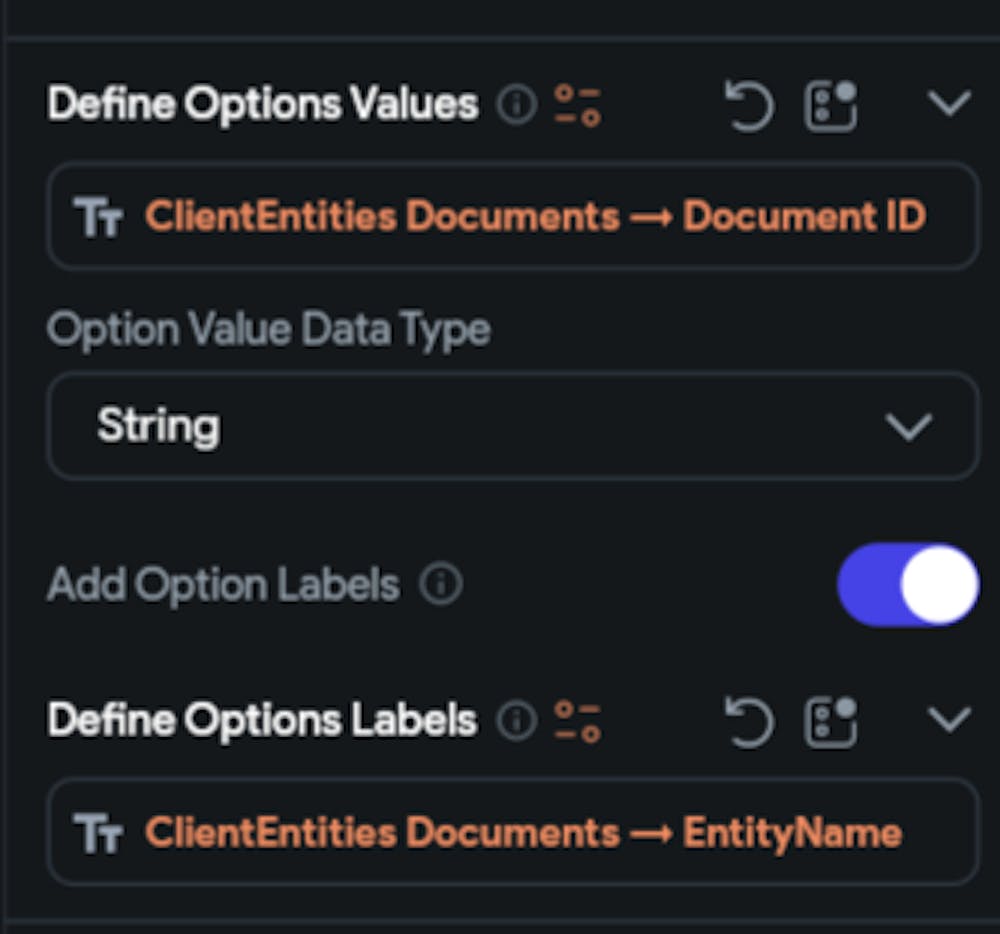
Task: Click the Tt icon on EntityName binding
Action: coord(100,831)
